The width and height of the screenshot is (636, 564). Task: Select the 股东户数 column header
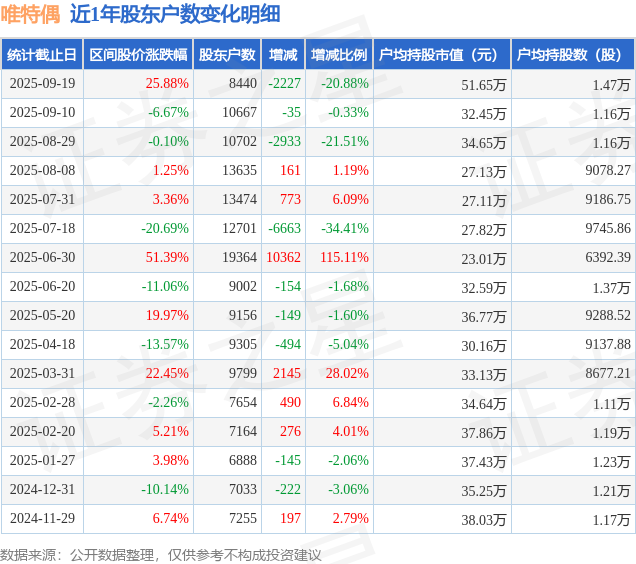click(227, 54)
